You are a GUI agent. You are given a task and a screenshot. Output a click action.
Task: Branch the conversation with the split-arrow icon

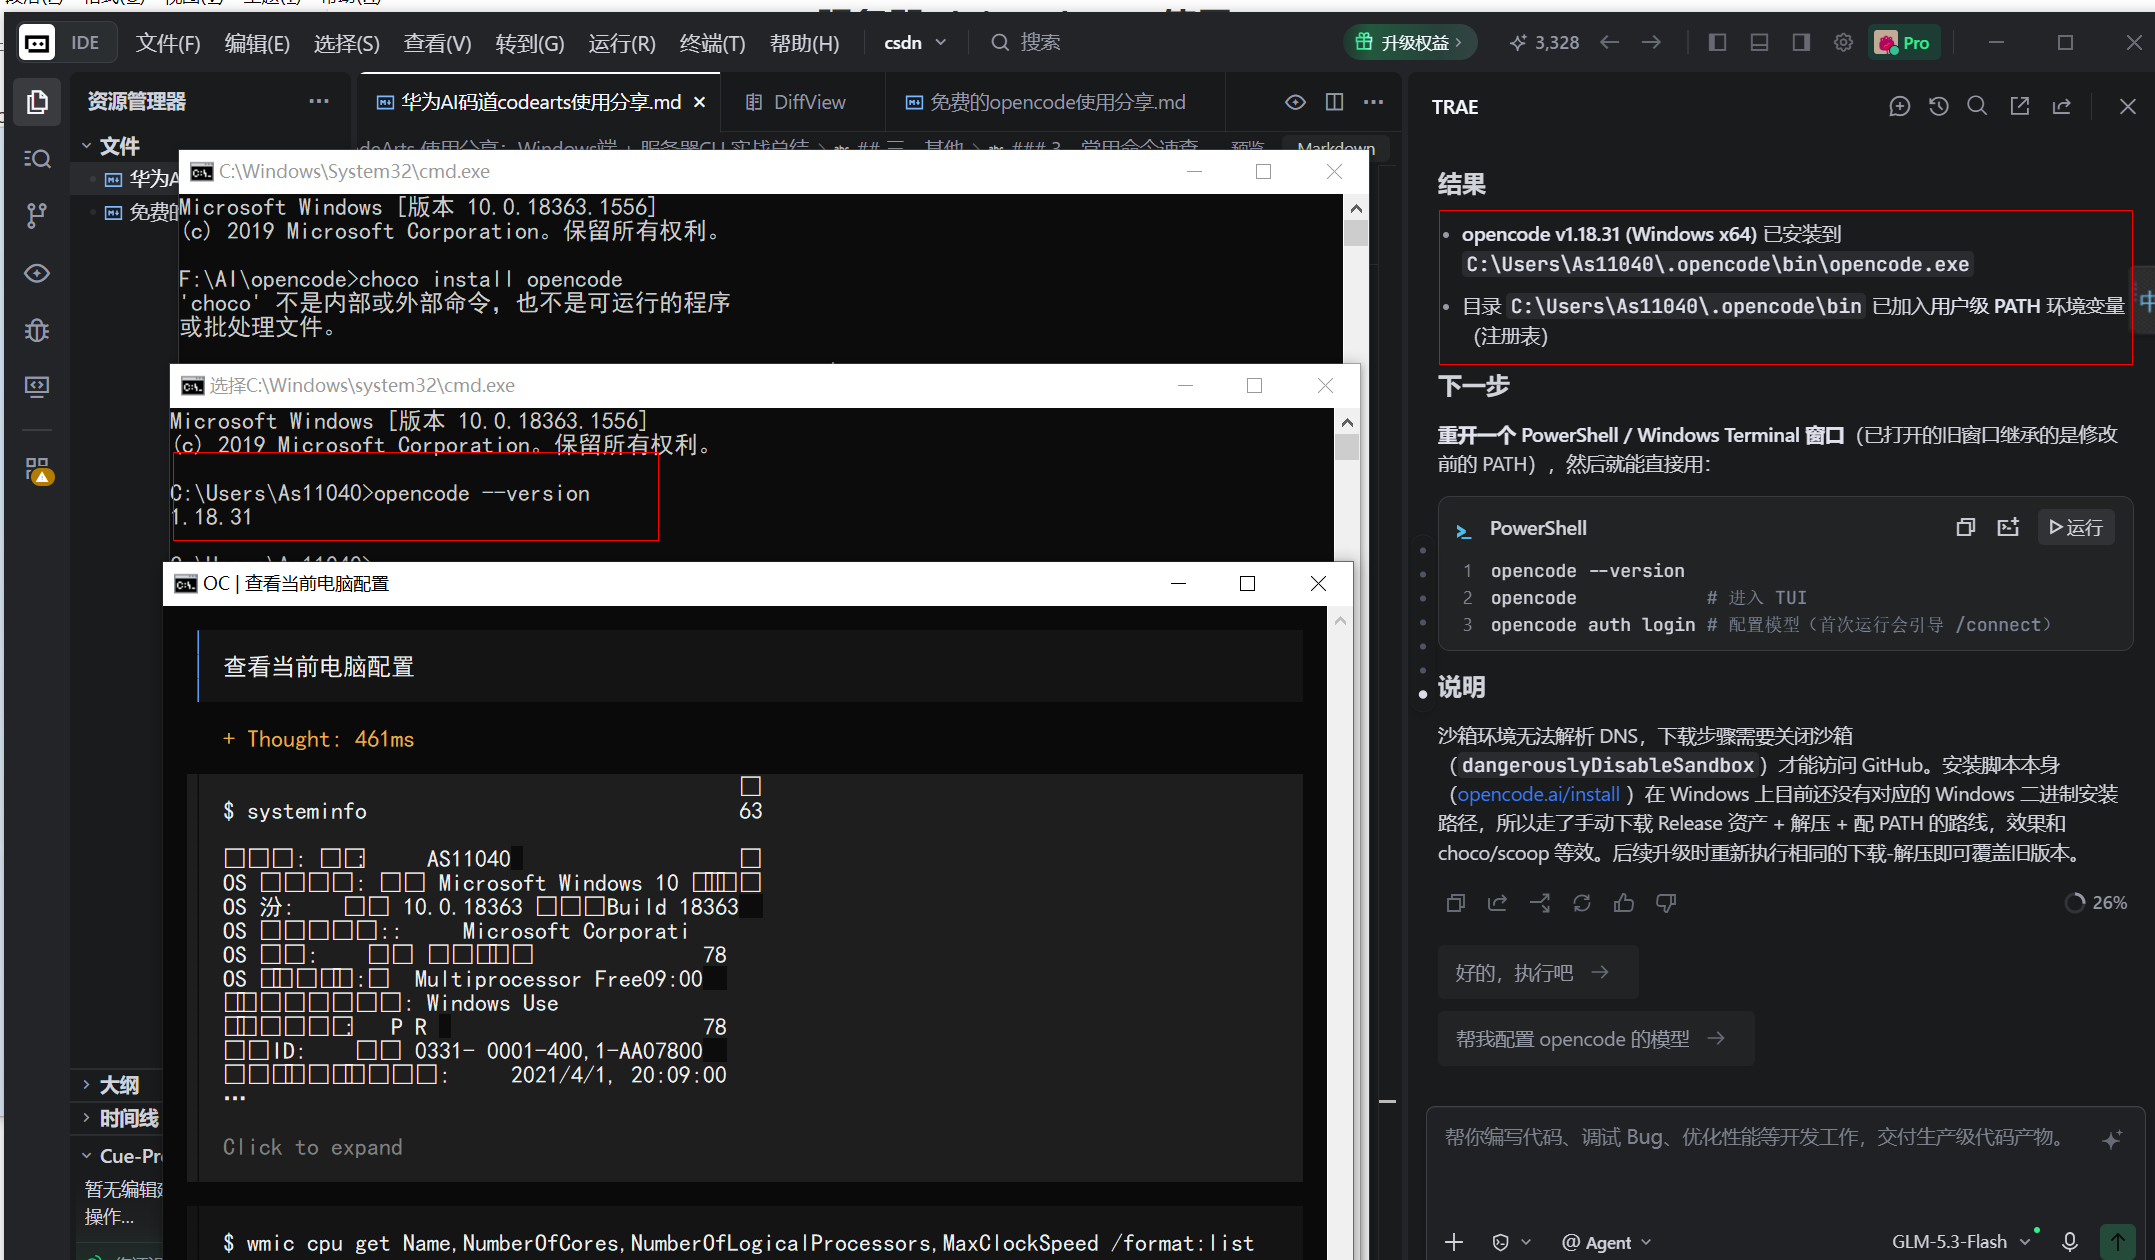click(x=1540, y=903)
